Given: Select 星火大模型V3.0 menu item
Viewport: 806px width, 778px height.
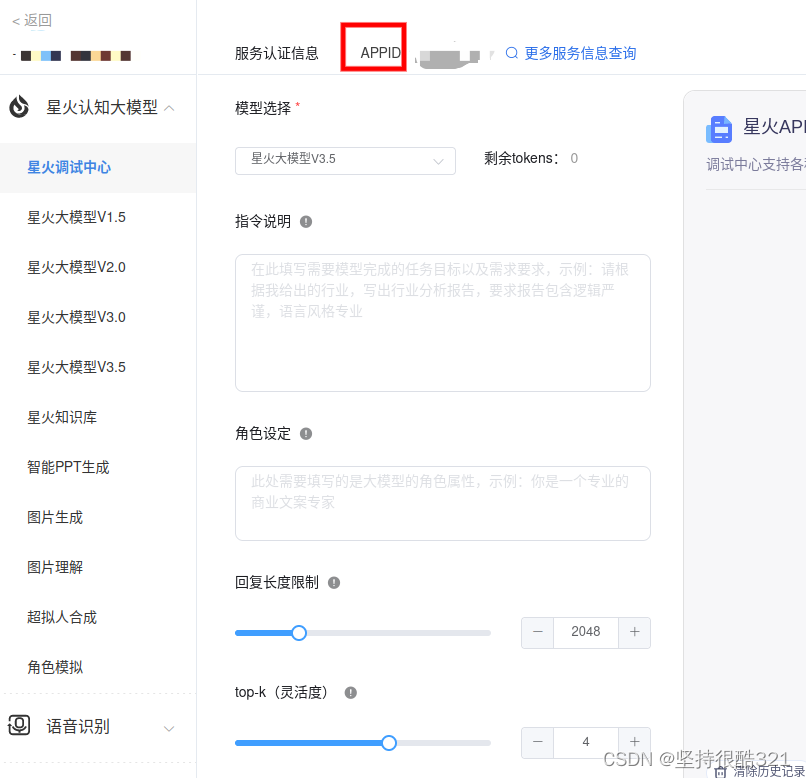Looking at the screenshot, I should 77,317.
